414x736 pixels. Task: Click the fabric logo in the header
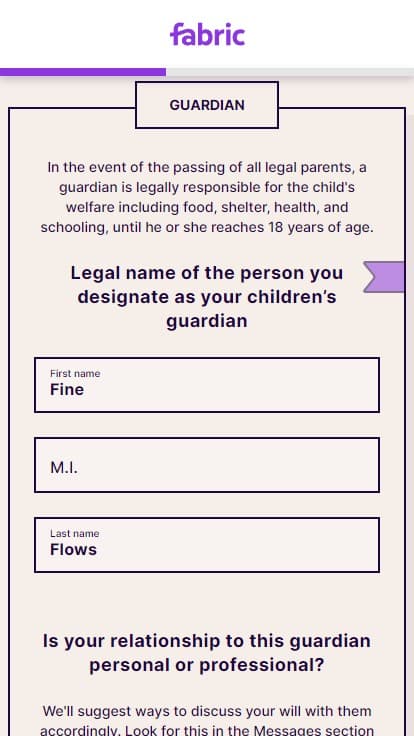point(207,34)
